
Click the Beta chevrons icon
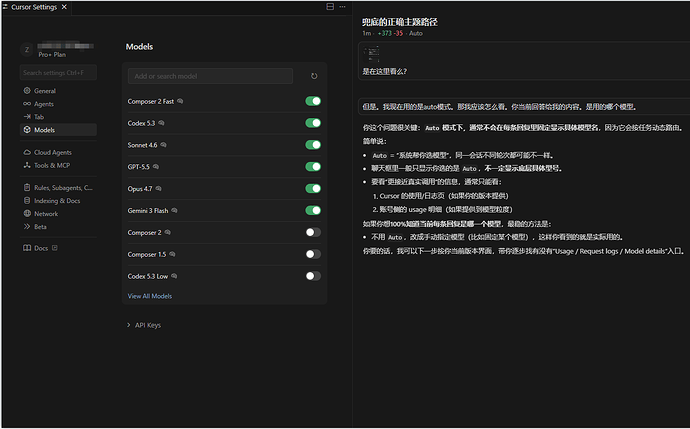click(x=27, y=227)
